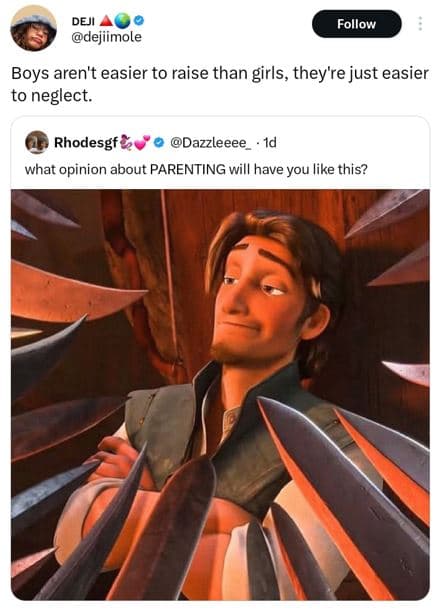Screen dimensions: 442x612
Task: Click the pink hearts emoji after Rhodesgf
Action: 142,142
